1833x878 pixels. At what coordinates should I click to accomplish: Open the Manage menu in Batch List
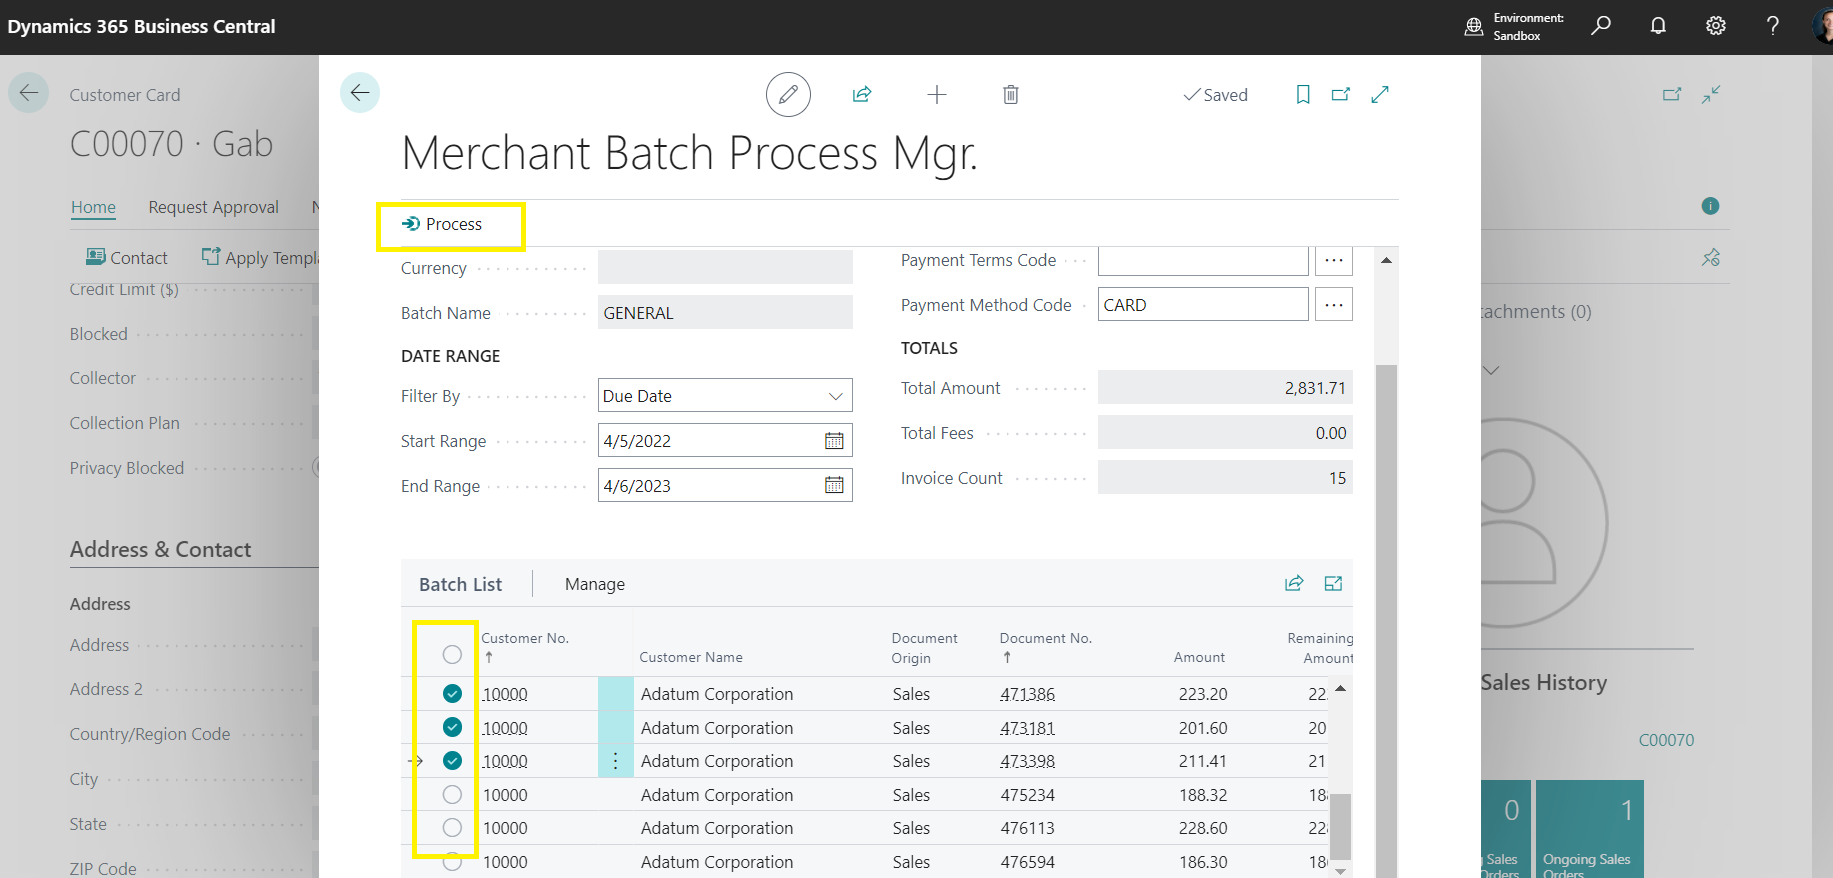click(x=595, y=584)
